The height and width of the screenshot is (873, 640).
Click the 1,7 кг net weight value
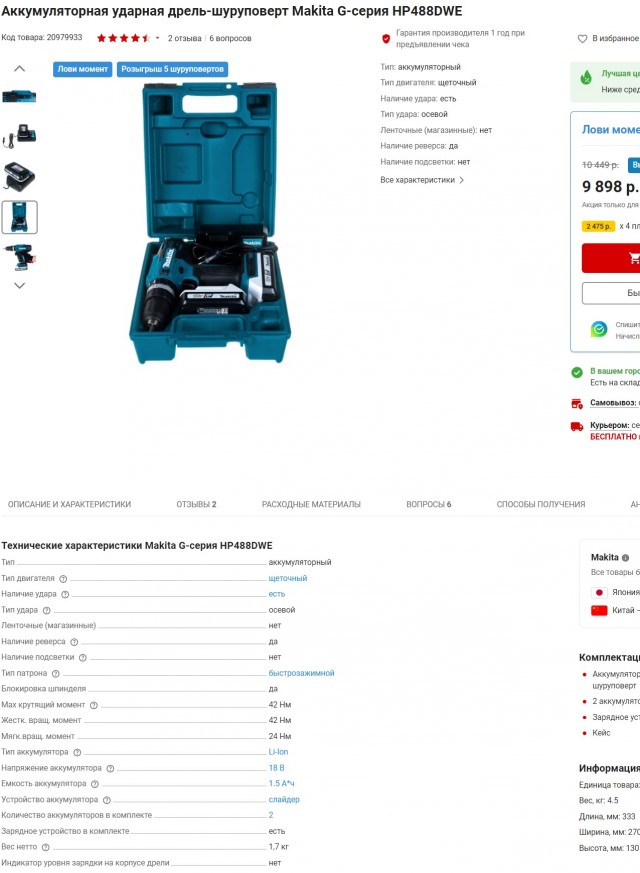pos(278,847)
